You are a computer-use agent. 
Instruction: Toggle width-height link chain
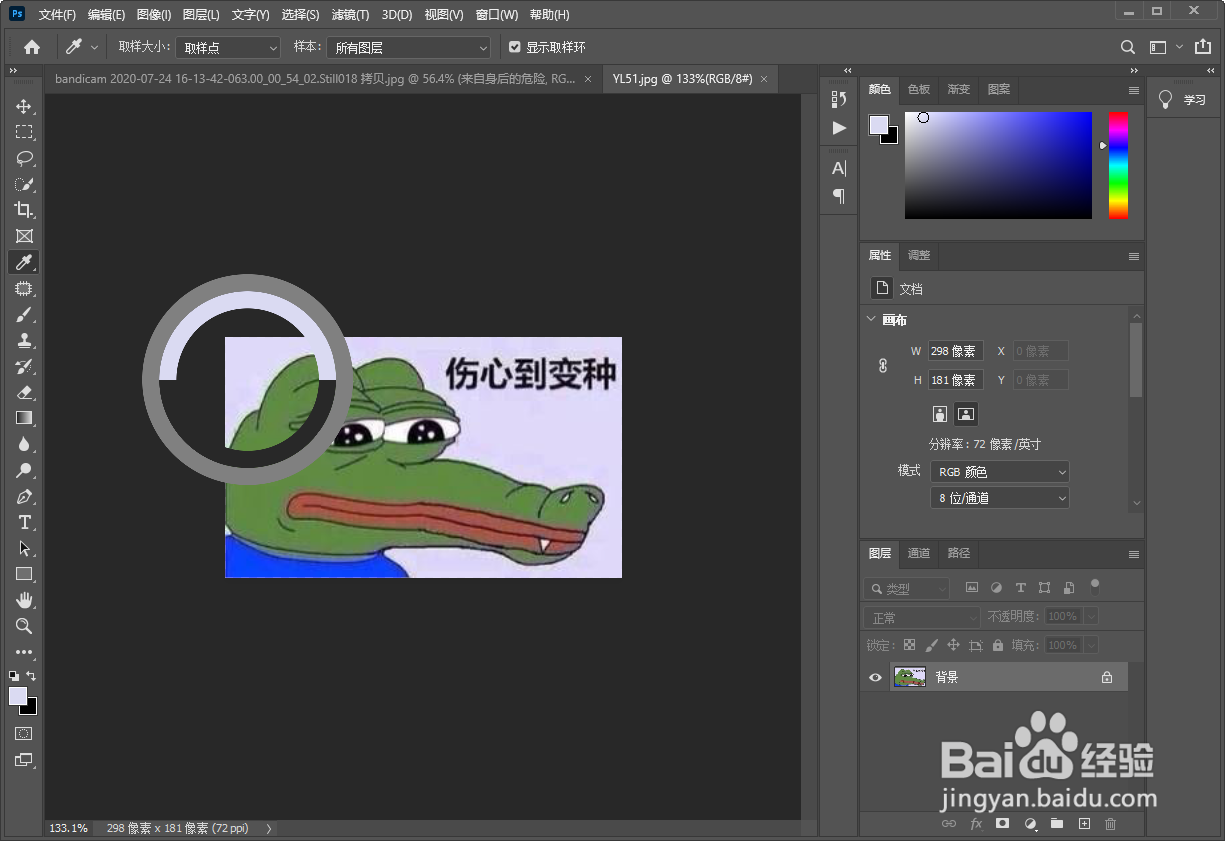[x=883, y=366]
